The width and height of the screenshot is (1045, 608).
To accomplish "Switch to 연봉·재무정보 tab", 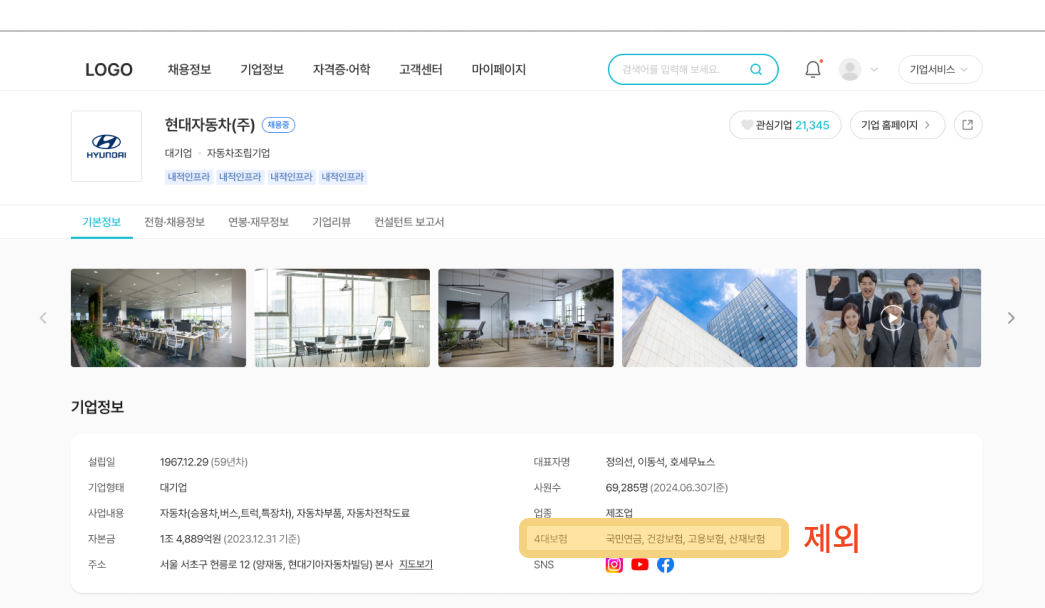I will tap(258, 222).
